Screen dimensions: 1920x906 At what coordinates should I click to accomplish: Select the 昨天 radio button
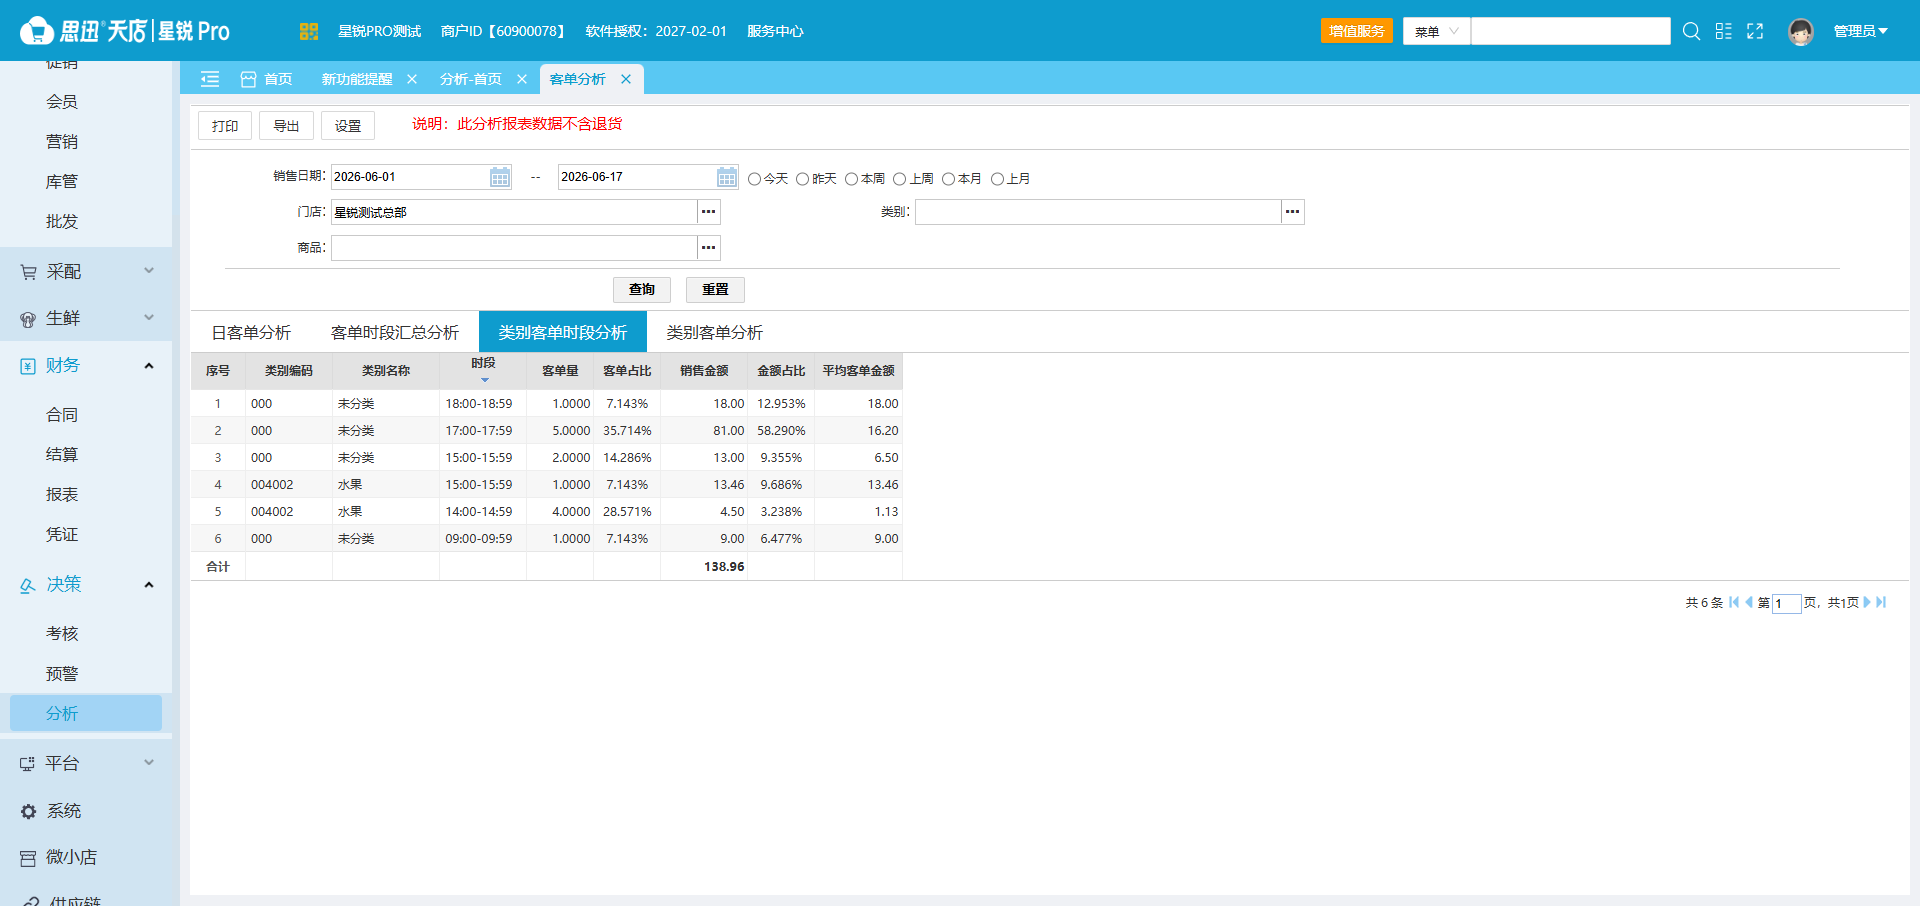(x=802, y=179)
